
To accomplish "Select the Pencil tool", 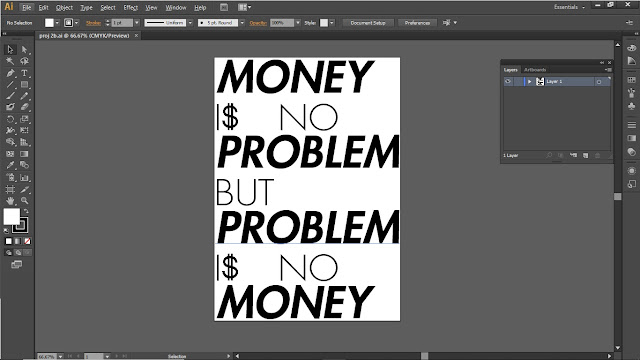I will (x=24, y=96).
